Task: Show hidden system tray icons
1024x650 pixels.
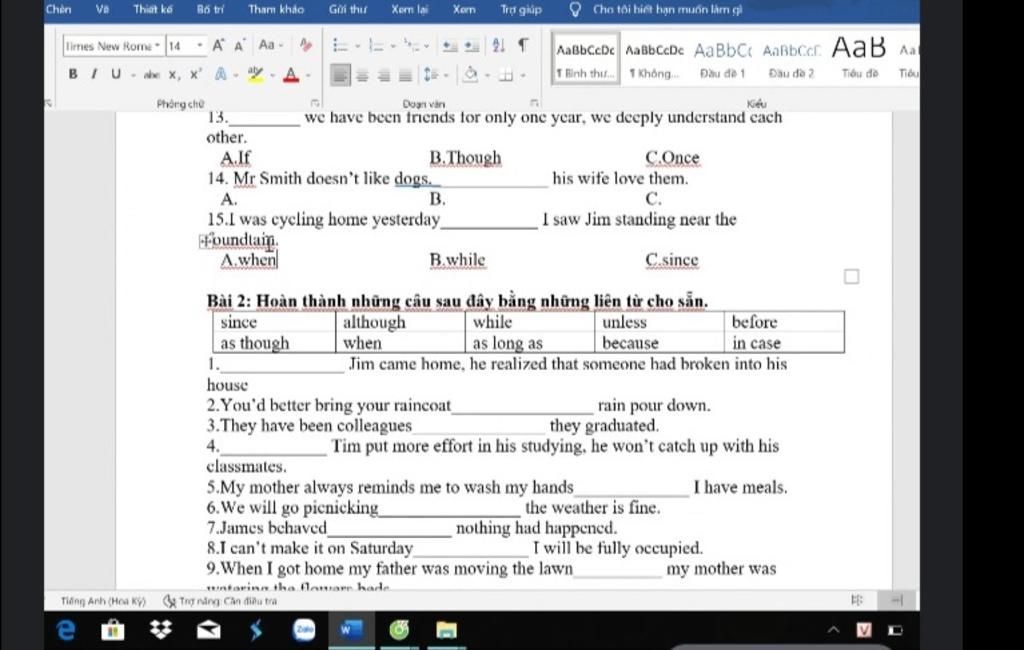Action: 833,630
